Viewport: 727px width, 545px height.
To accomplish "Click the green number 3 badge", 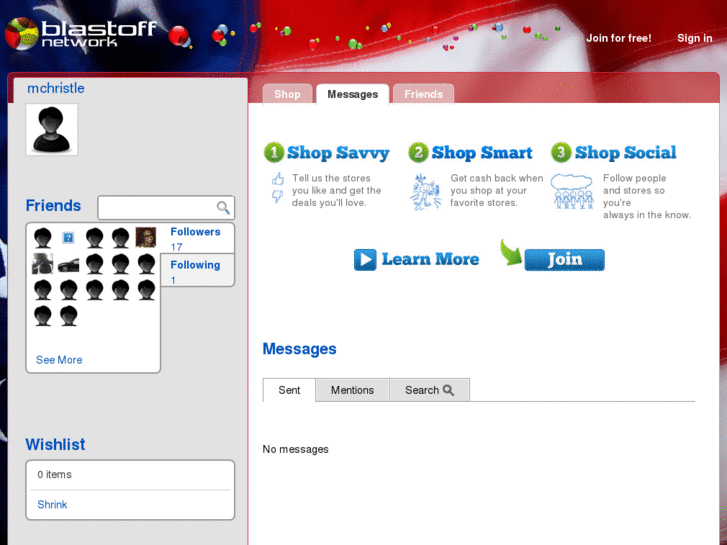I will click(561, 153).
